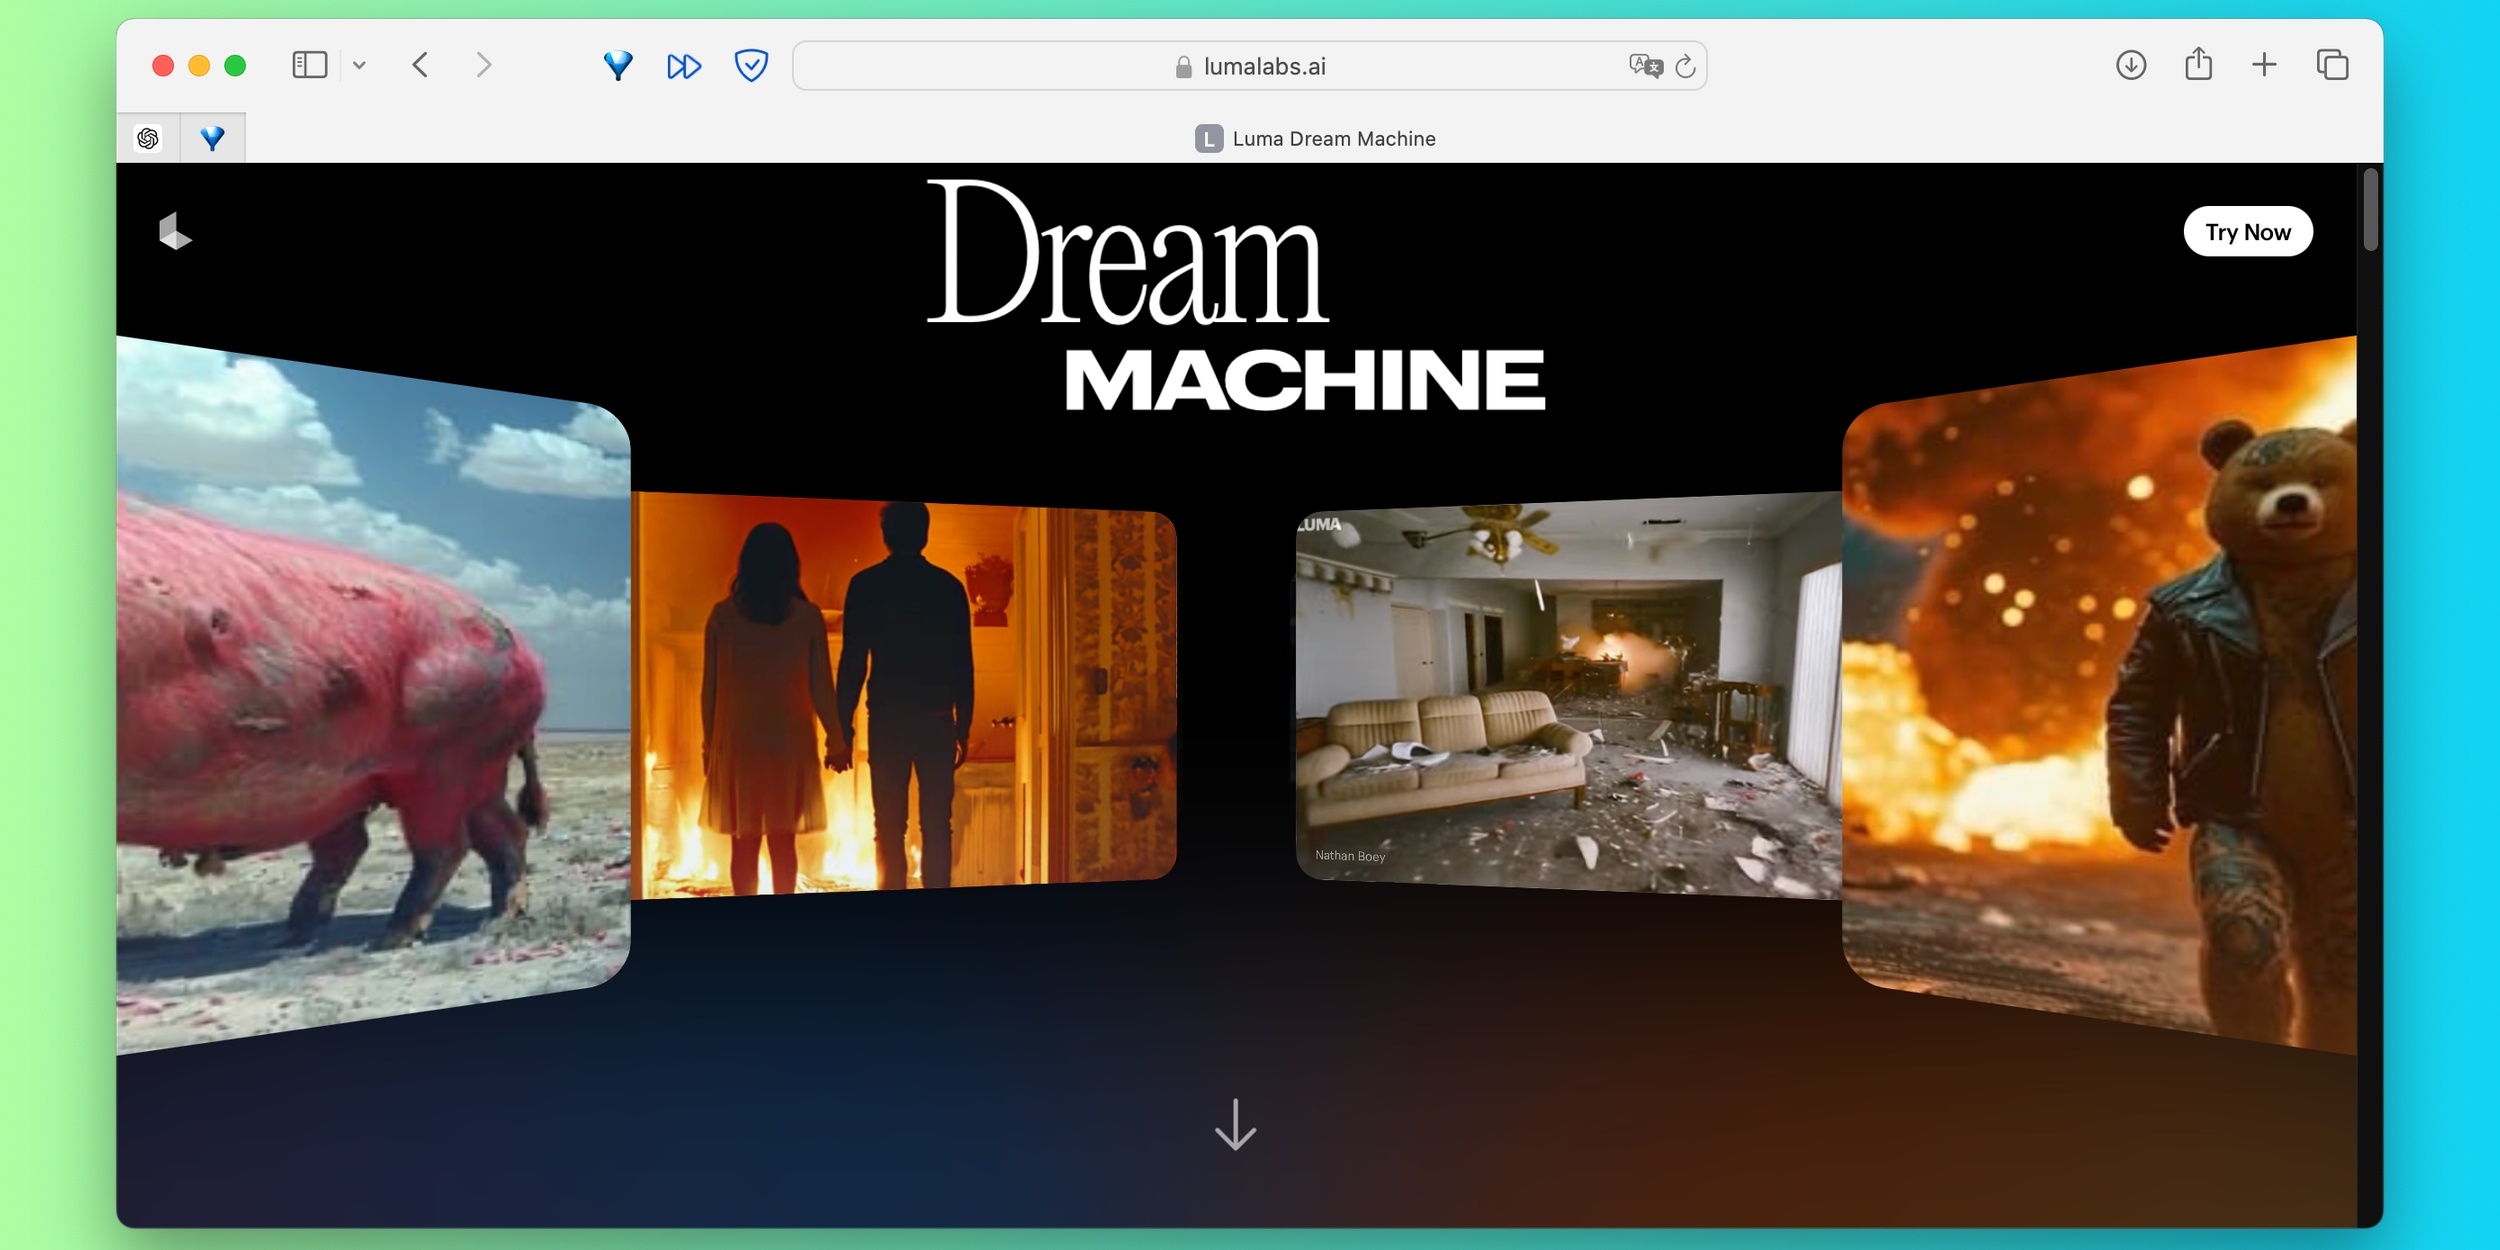Image resolution: width=2500 pixels, height=1250 pixels.
Task: Open the share menu
Action: point(2198,64)
